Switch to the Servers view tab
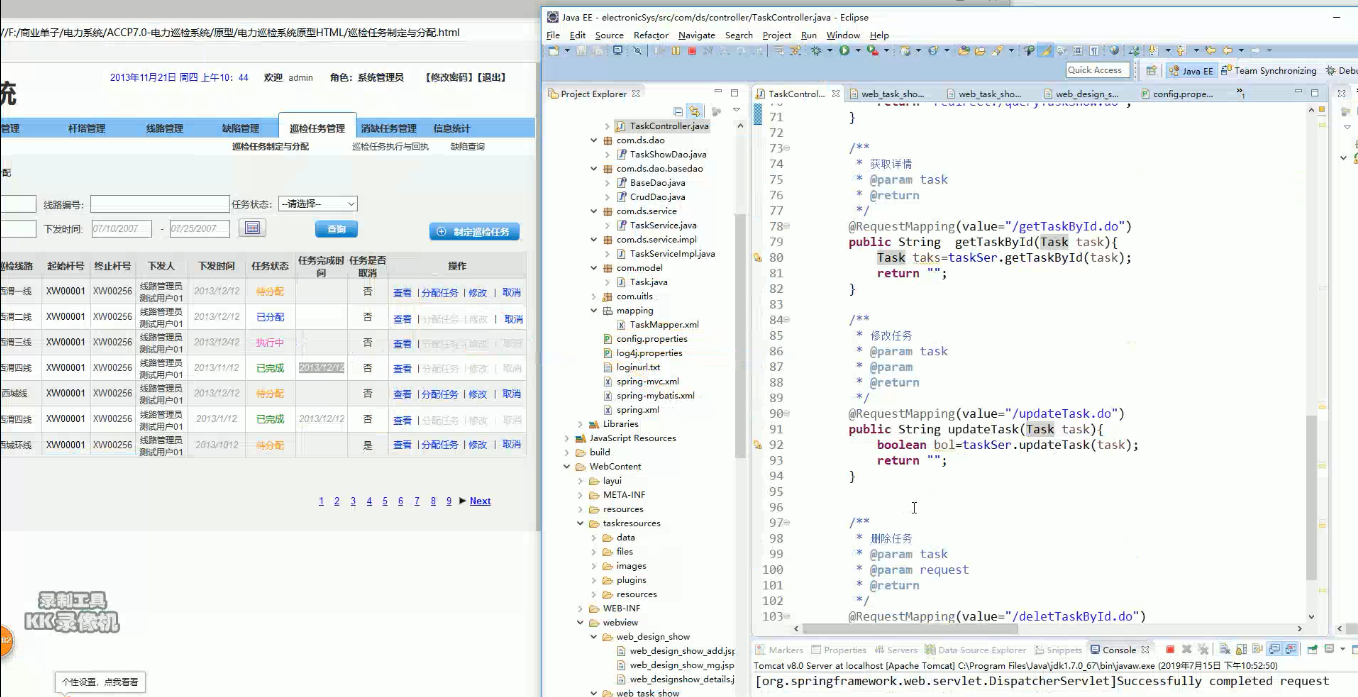The image size is (1358, 697). pyautogui.click(x=895, y=650)
